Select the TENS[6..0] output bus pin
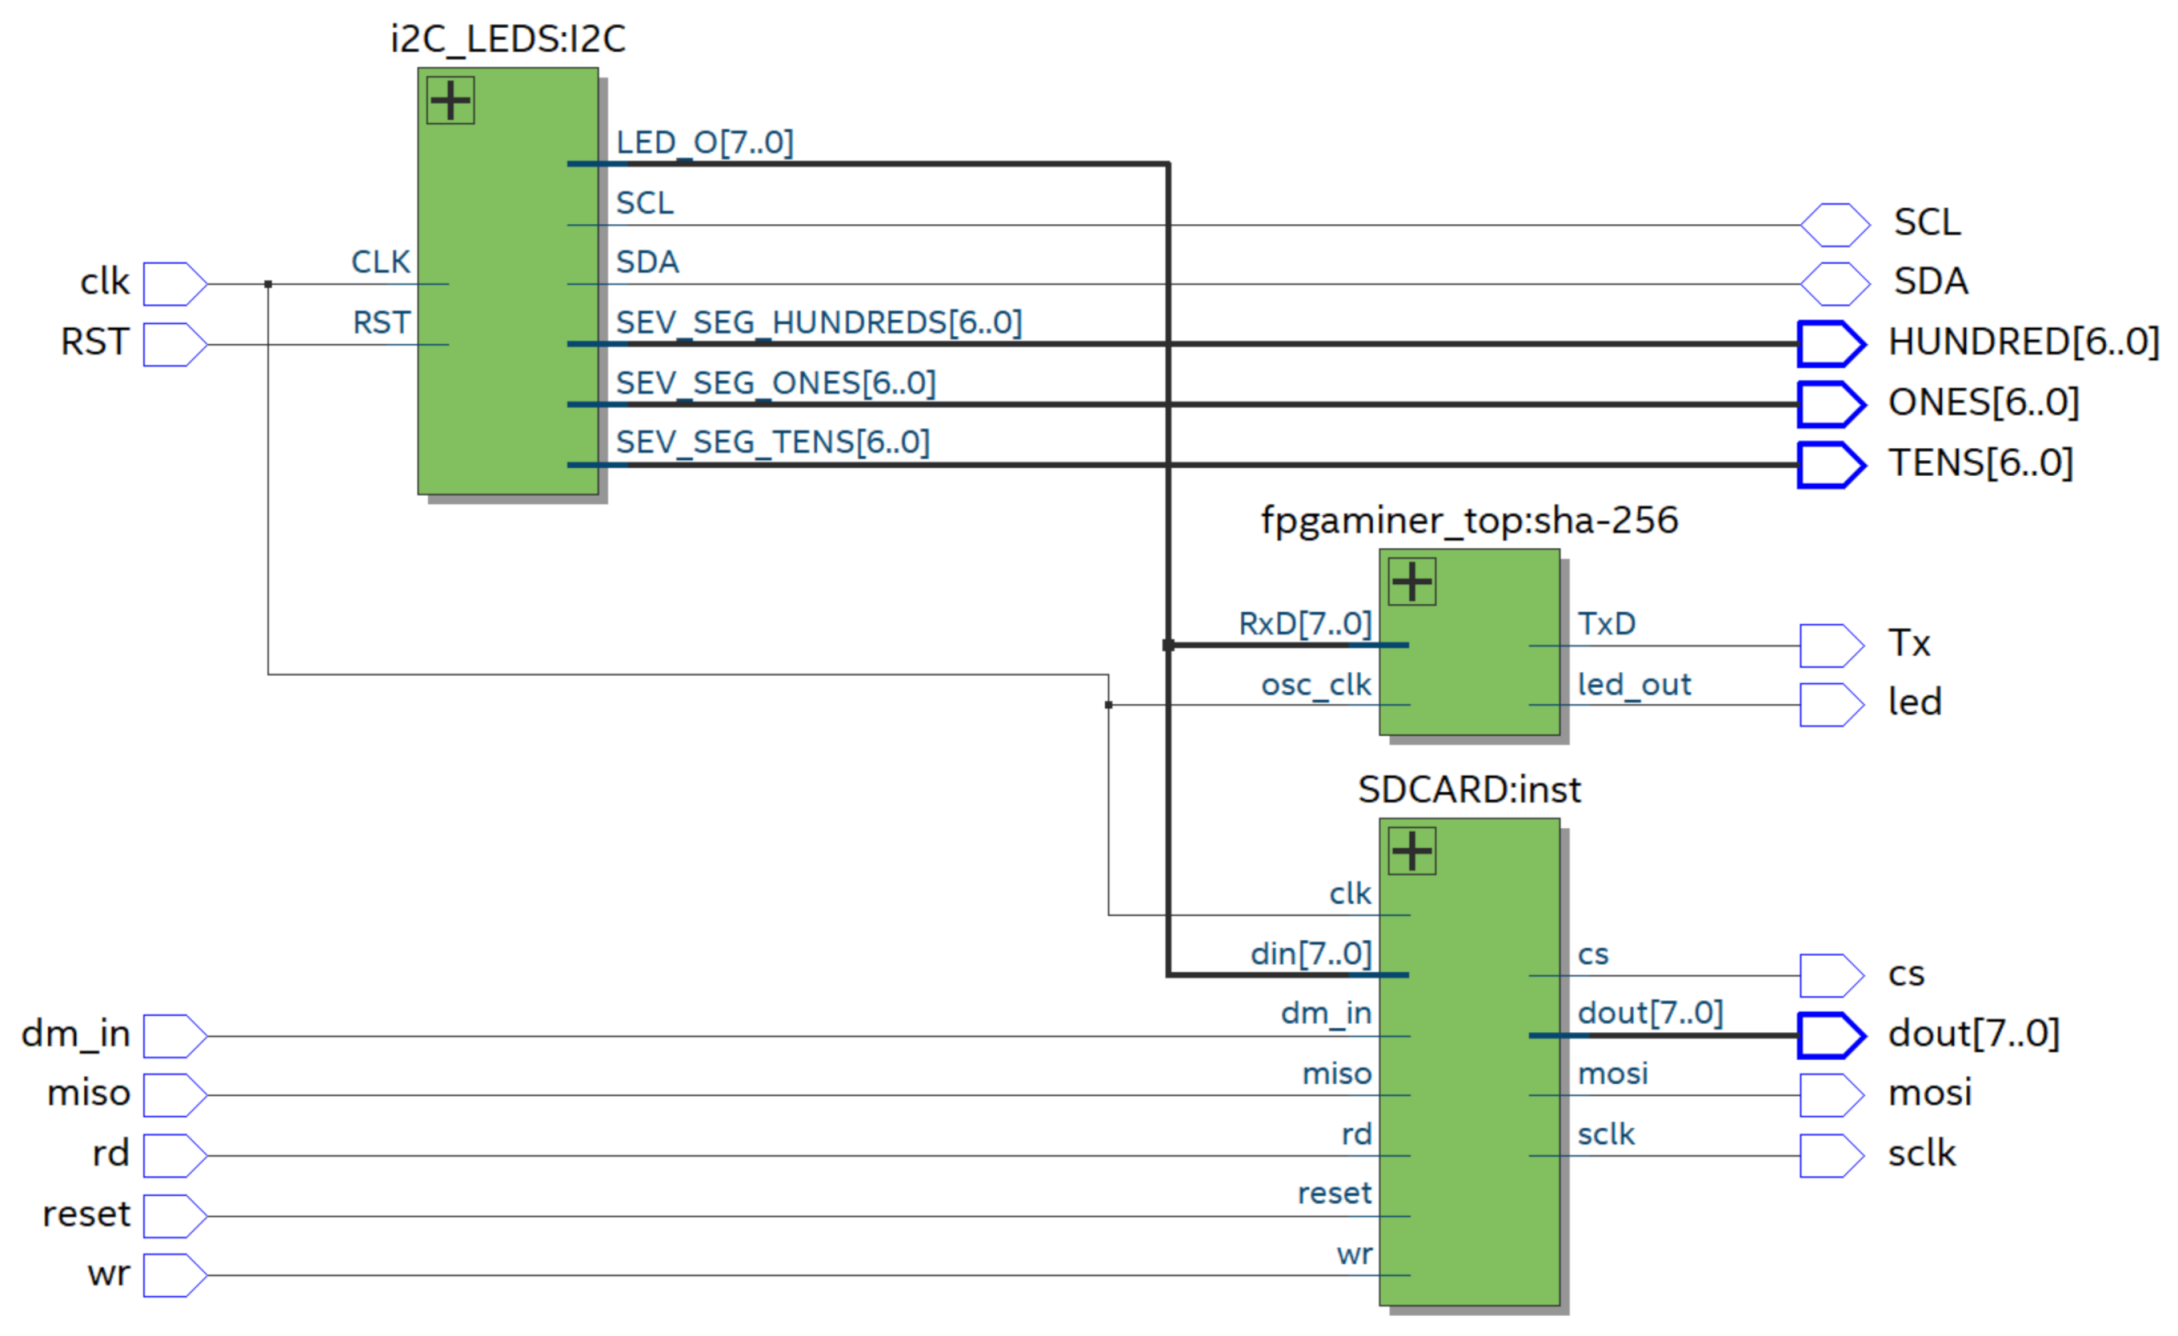2178x1336 pixels. click(x=1830, y=465)
